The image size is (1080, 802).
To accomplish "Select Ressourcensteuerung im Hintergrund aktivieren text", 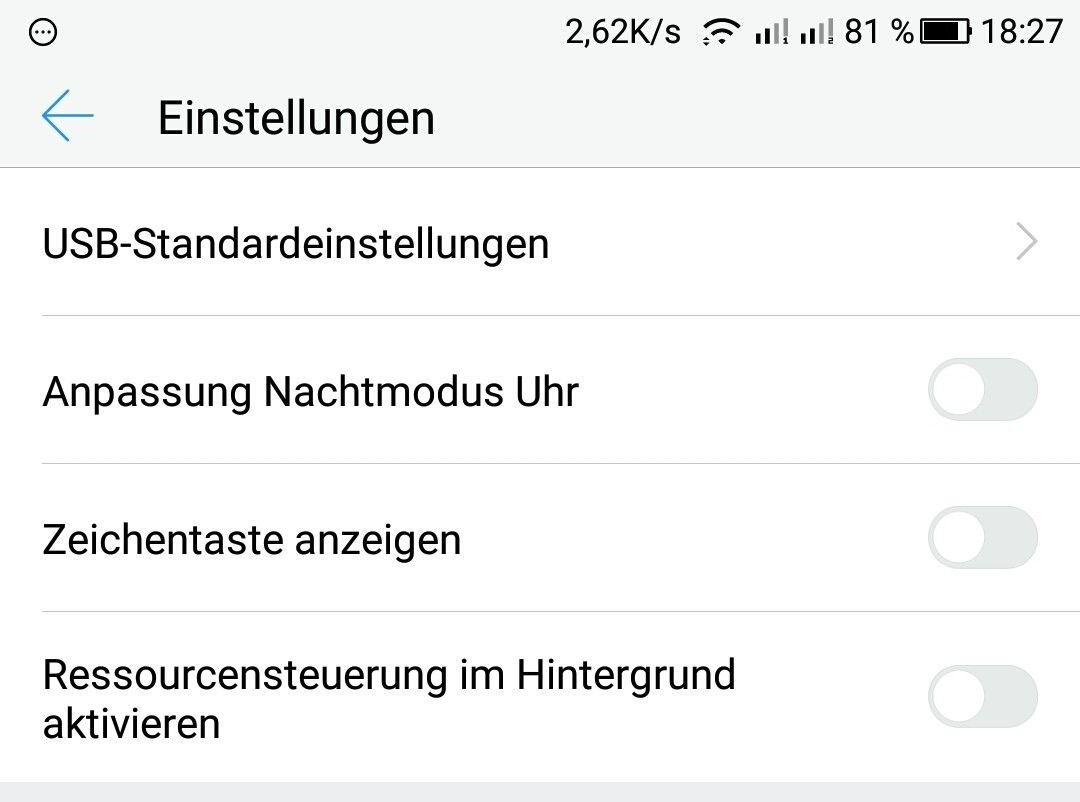I will pos(389,698).
